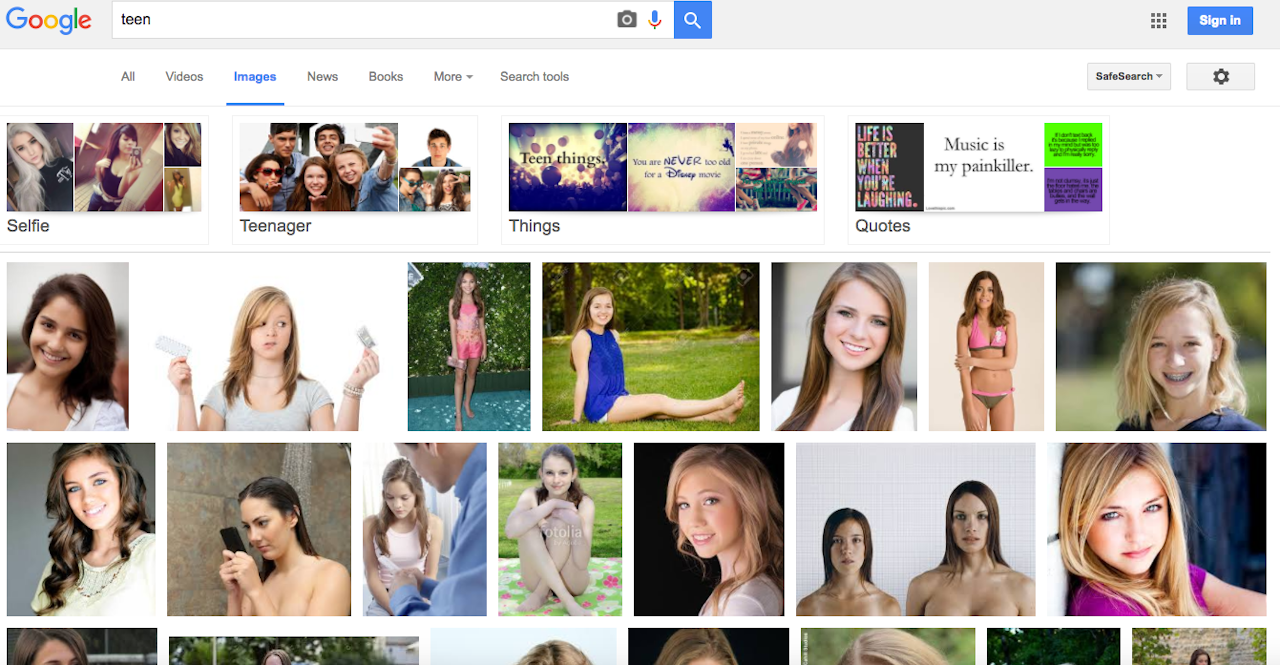Open the SafeSearch dropdown

tap(1128, 76)
